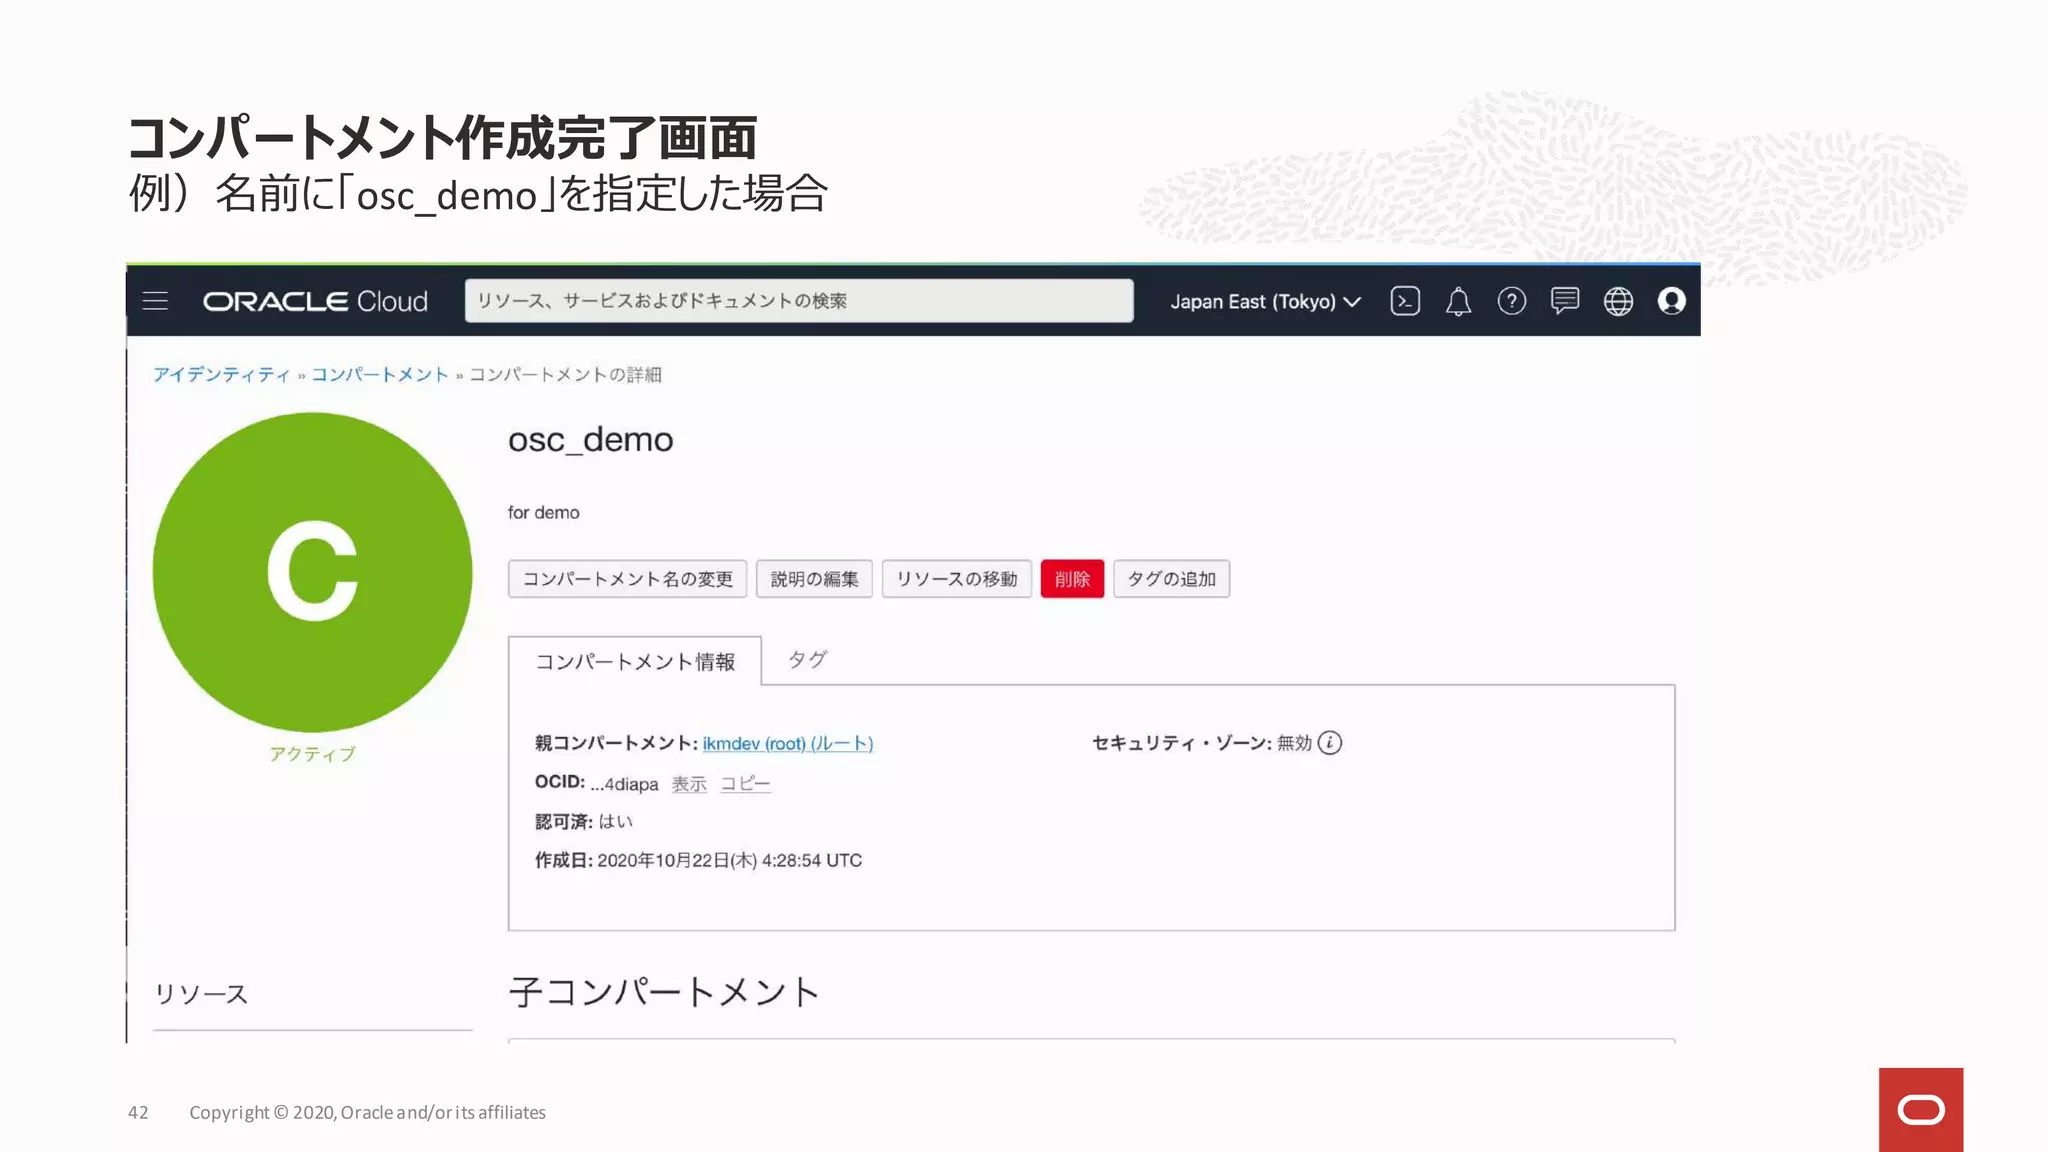Click コンパートメント名の変更 button
The image size is (2048, 1152).
pos(627,579)
